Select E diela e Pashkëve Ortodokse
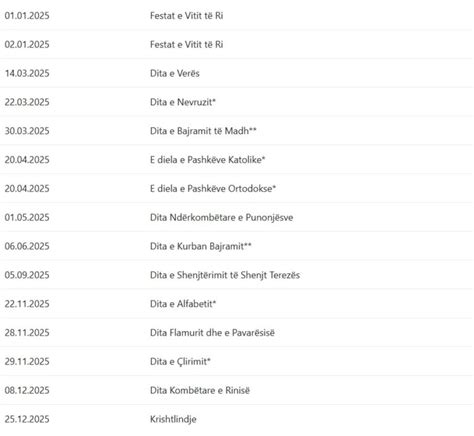This screenshot has height=436, width=474. (213, 188)
